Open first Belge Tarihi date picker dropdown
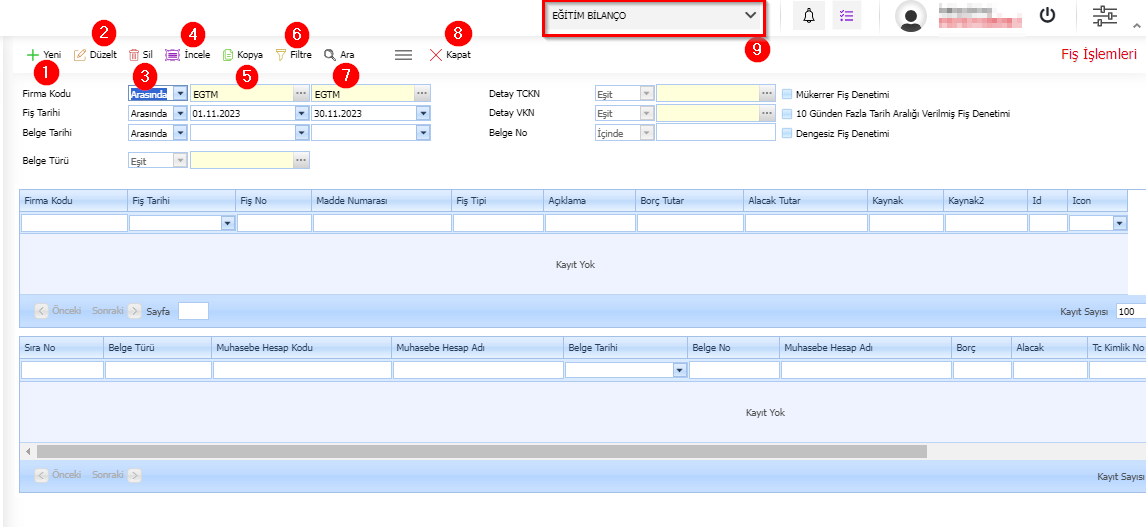Image resolution: width=1146 pixels, height=527 pixels. tap(302, 133)
